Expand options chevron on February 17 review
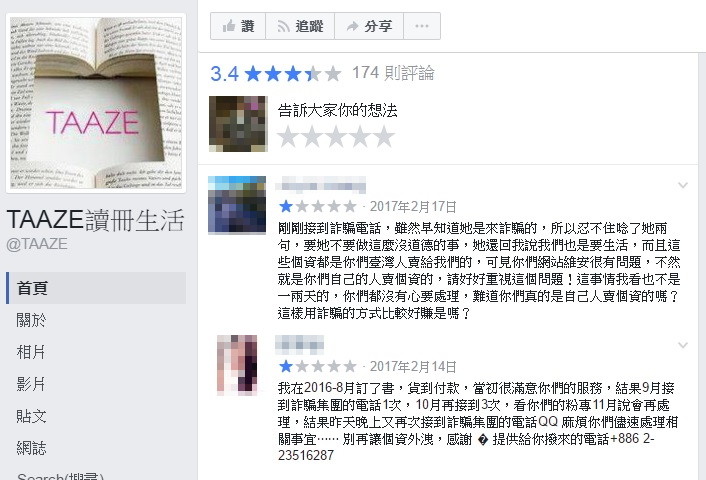This screenshot has height=480, width=706. click(x=683, y=185)
